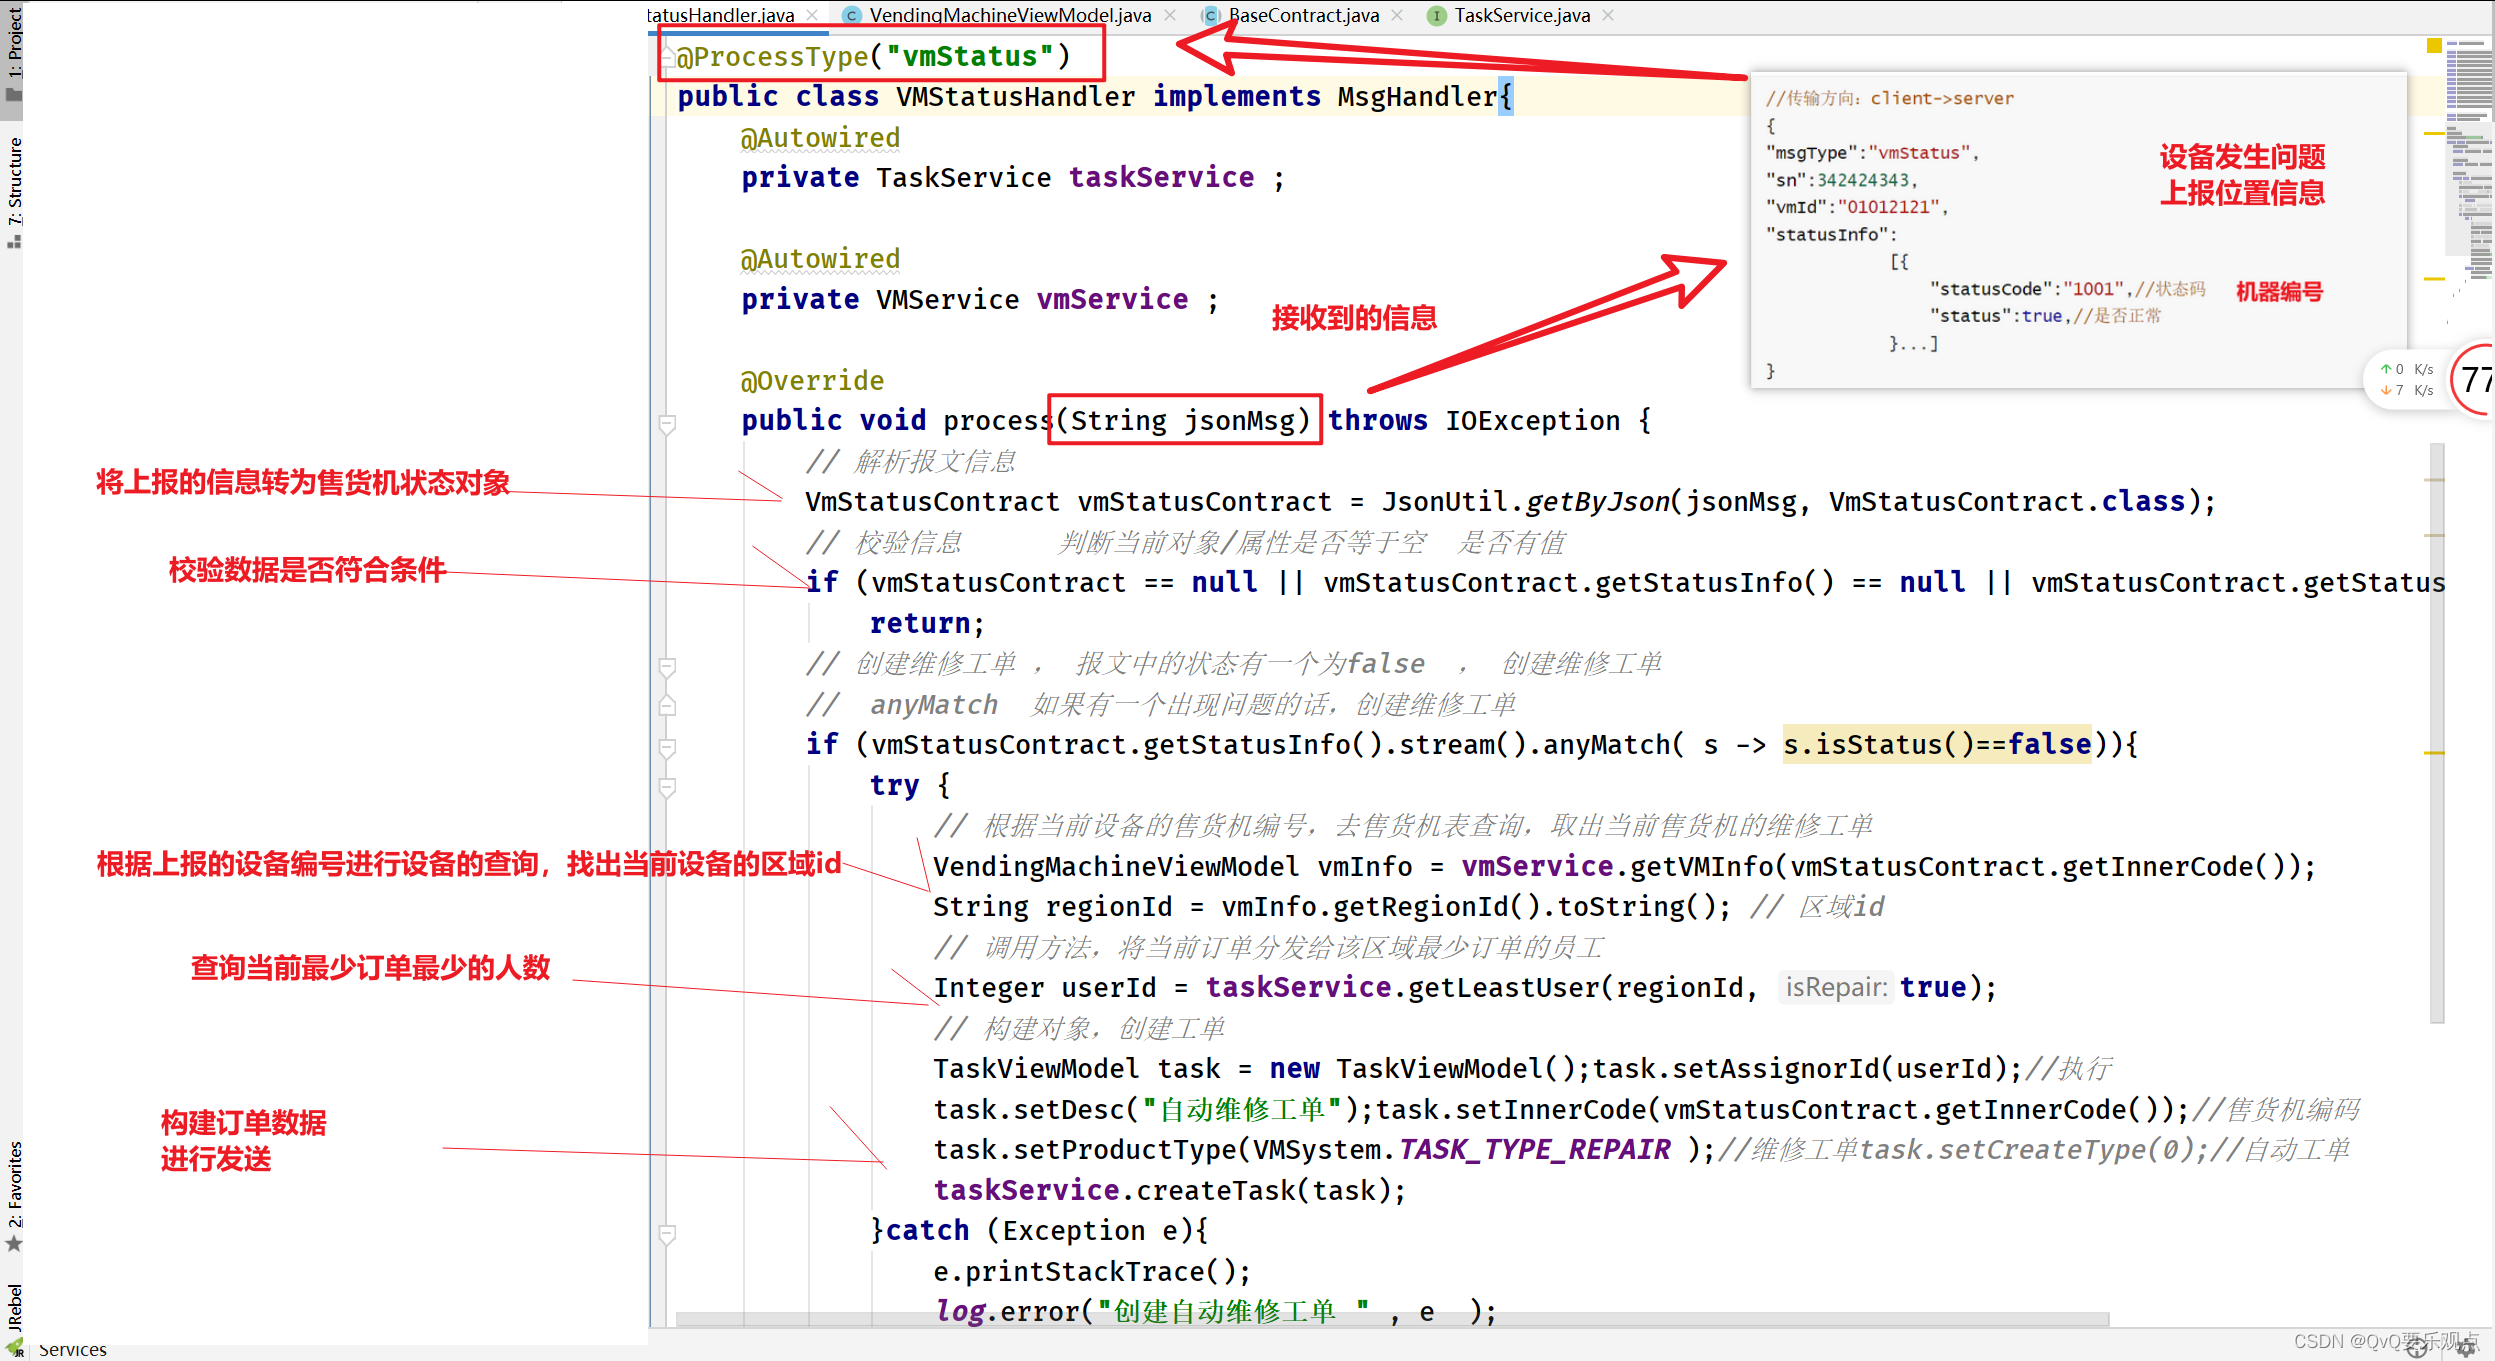
Task: Click e.printStackTrace() call
Action: tap(1092, 1272)
